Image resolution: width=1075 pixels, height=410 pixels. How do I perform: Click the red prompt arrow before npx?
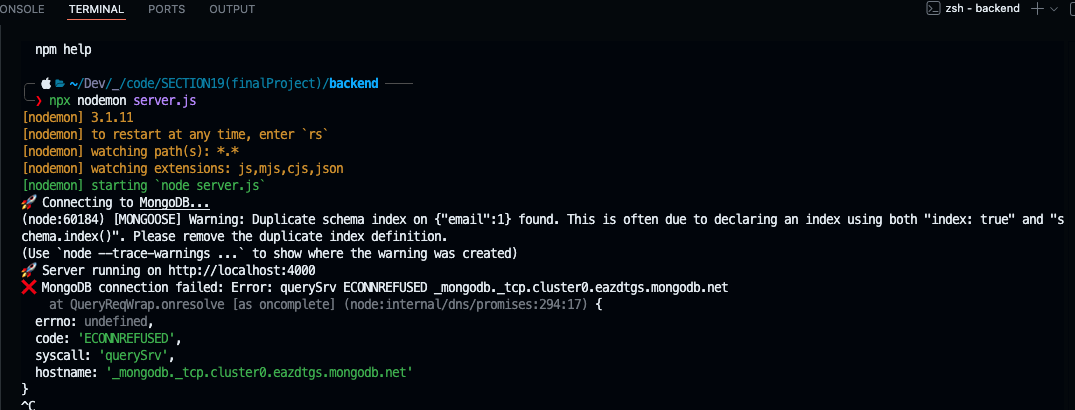click(x=39, y=100)
